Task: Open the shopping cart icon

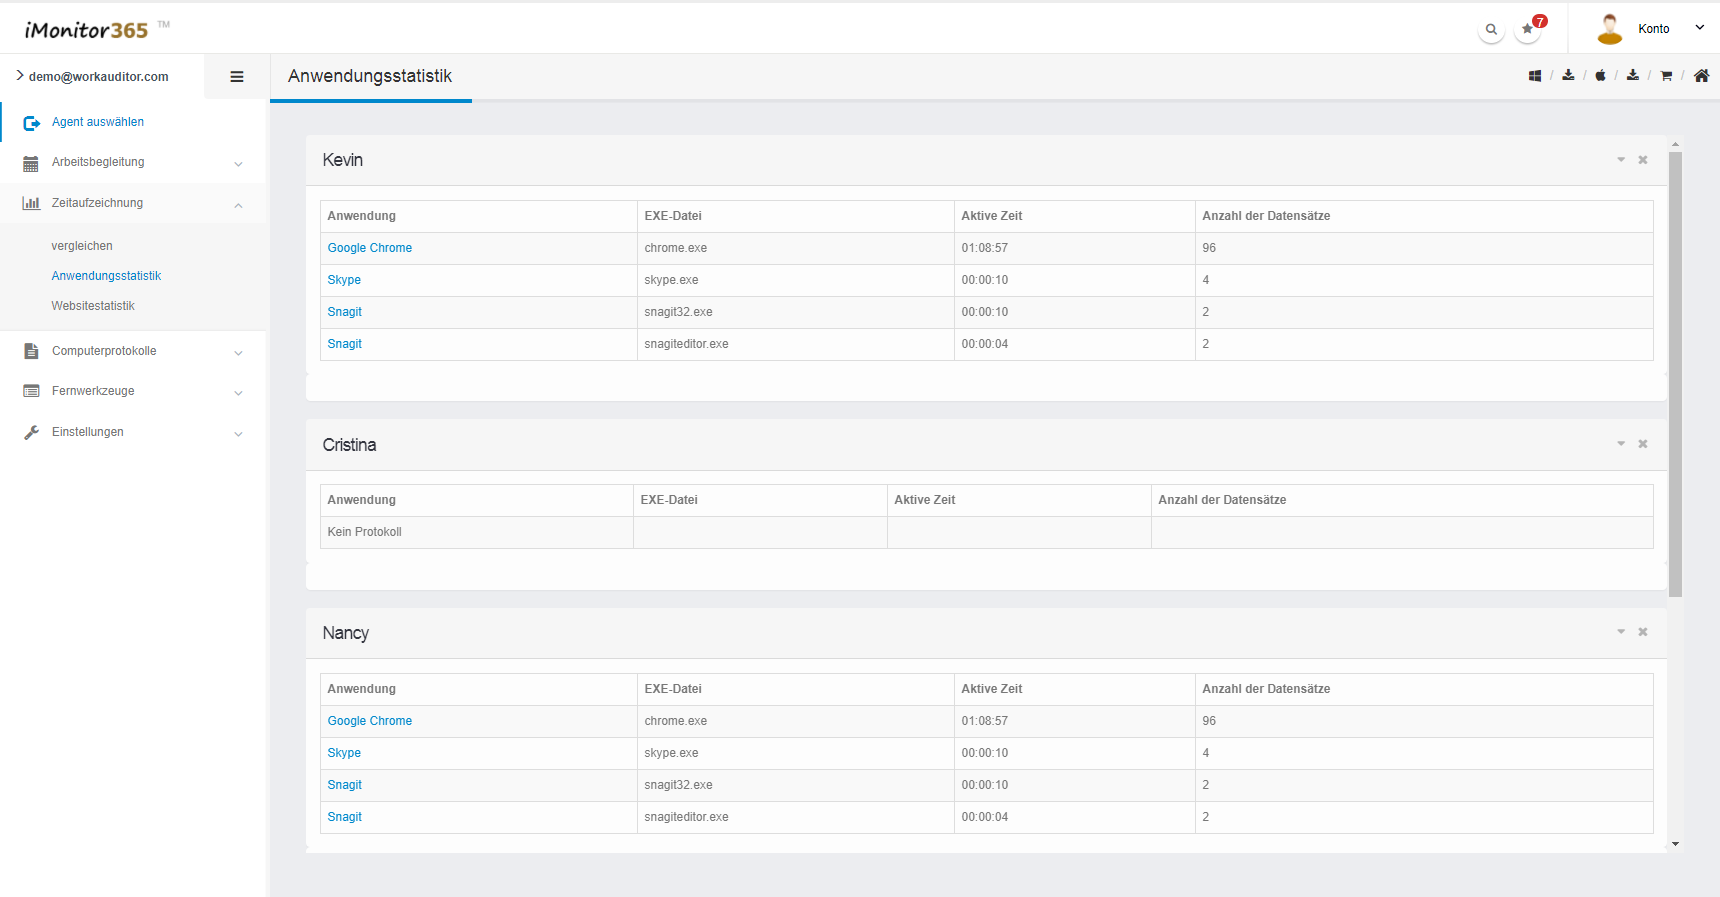Action: click(1666, 76)
